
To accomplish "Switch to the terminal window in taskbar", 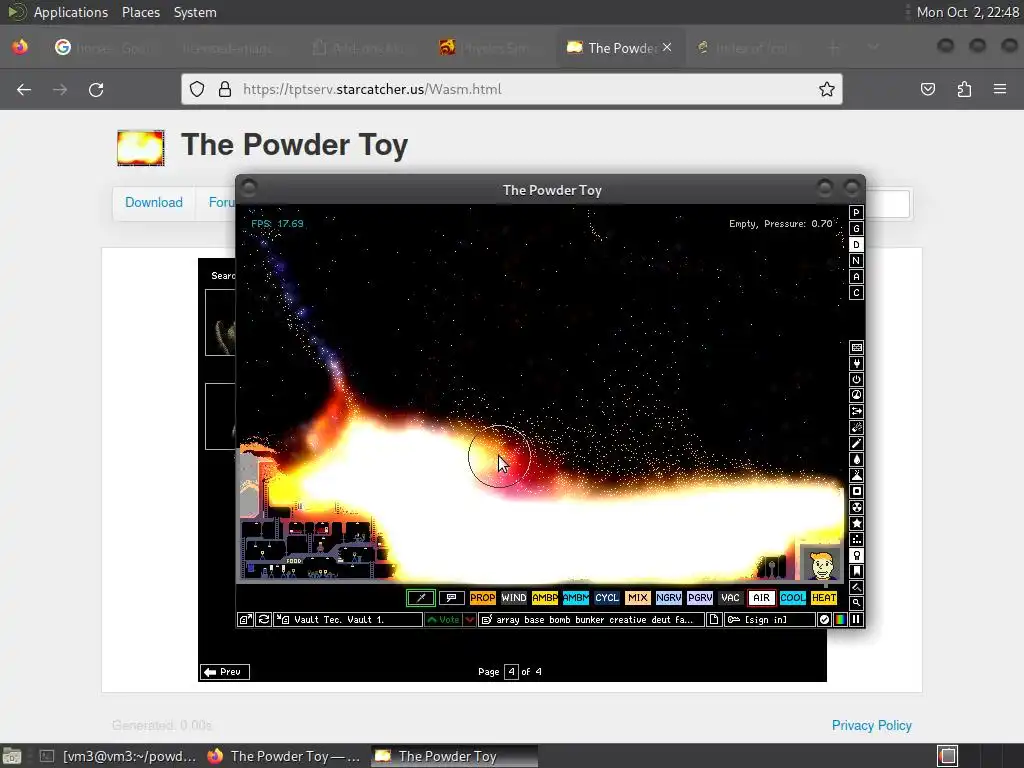I will (x=116, y=756).
